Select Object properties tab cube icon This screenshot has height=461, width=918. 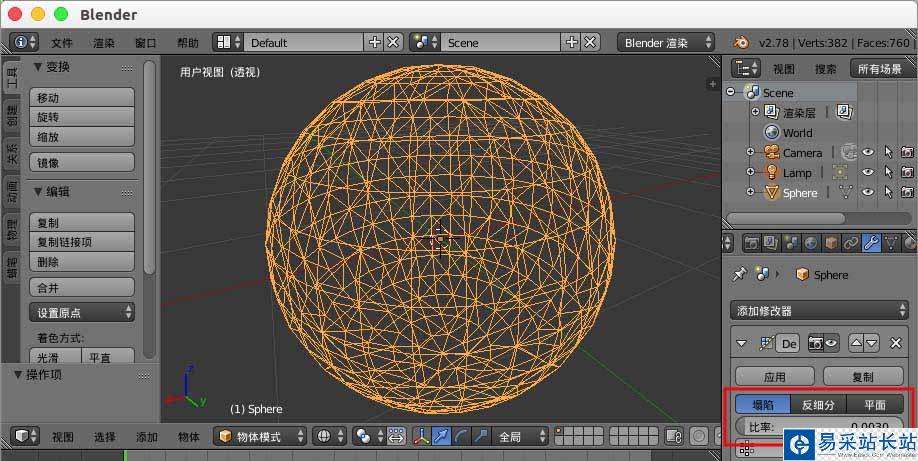click(x=831, y=243)
